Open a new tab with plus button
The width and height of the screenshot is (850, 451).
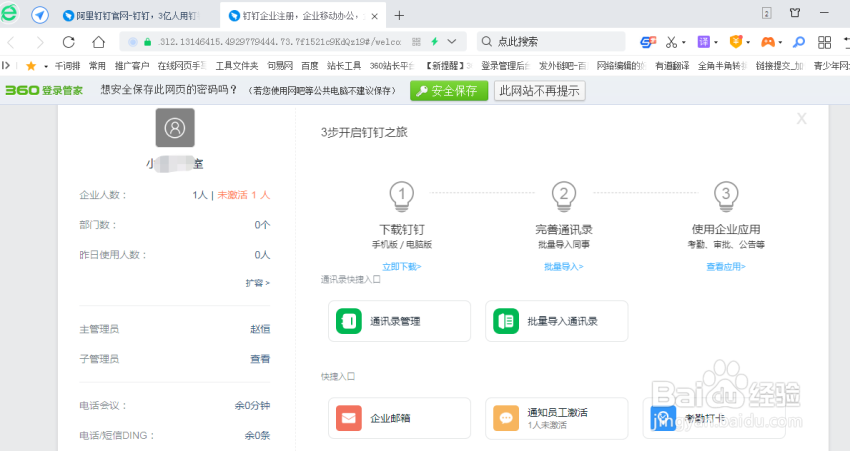[400, 16]
